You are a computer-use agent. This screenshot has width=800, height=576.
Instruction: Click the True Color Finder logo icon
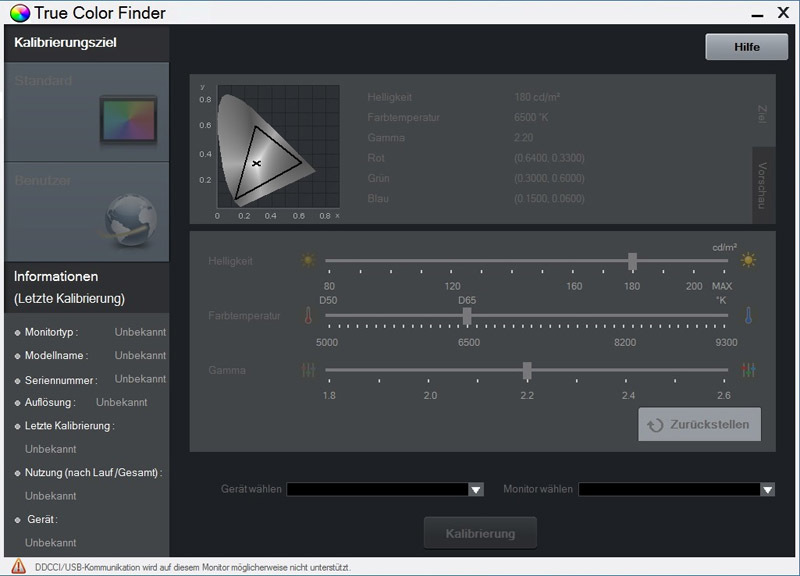[x=20, y=13]
